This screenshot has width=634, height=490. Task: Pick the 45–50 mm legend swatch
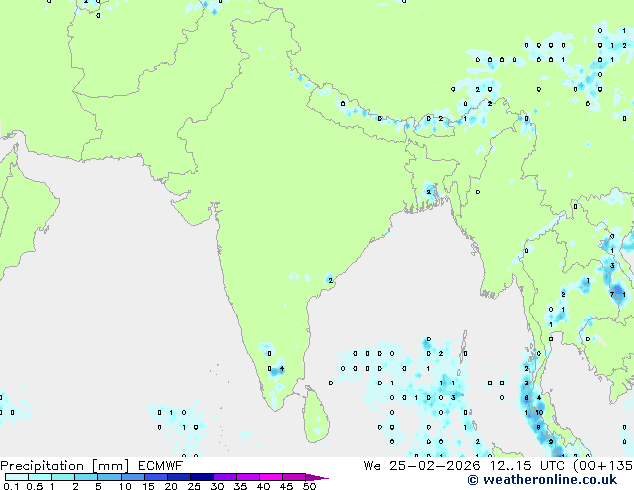[x=294, y=477]
